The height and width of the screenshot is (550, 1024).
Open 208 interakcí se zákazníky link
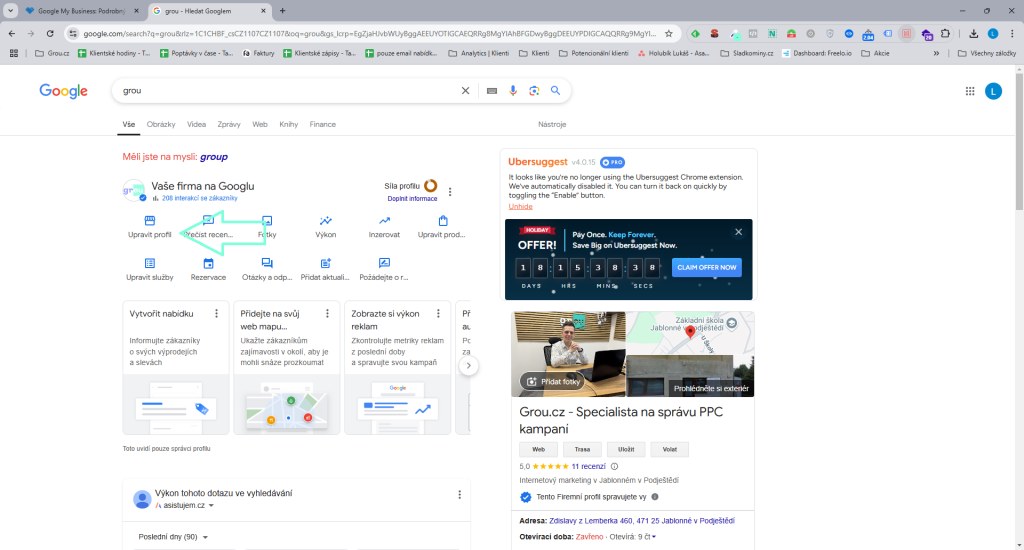[x=200, y=198]
